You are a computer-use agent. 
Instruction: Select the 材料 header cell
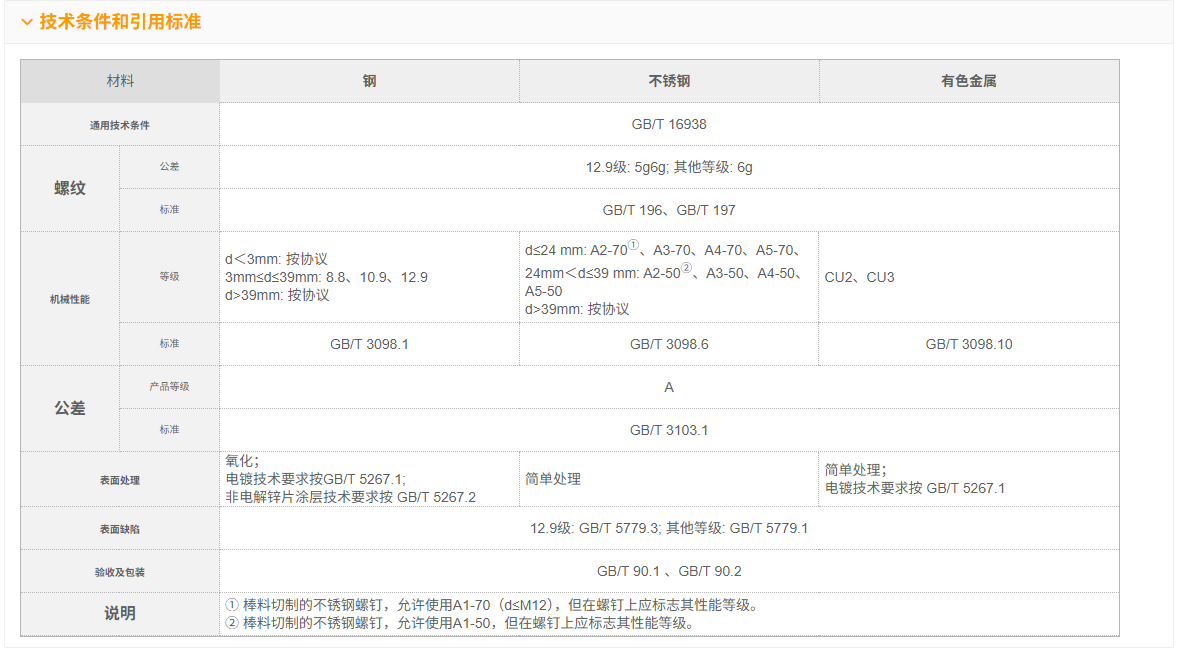pos(120,81)
